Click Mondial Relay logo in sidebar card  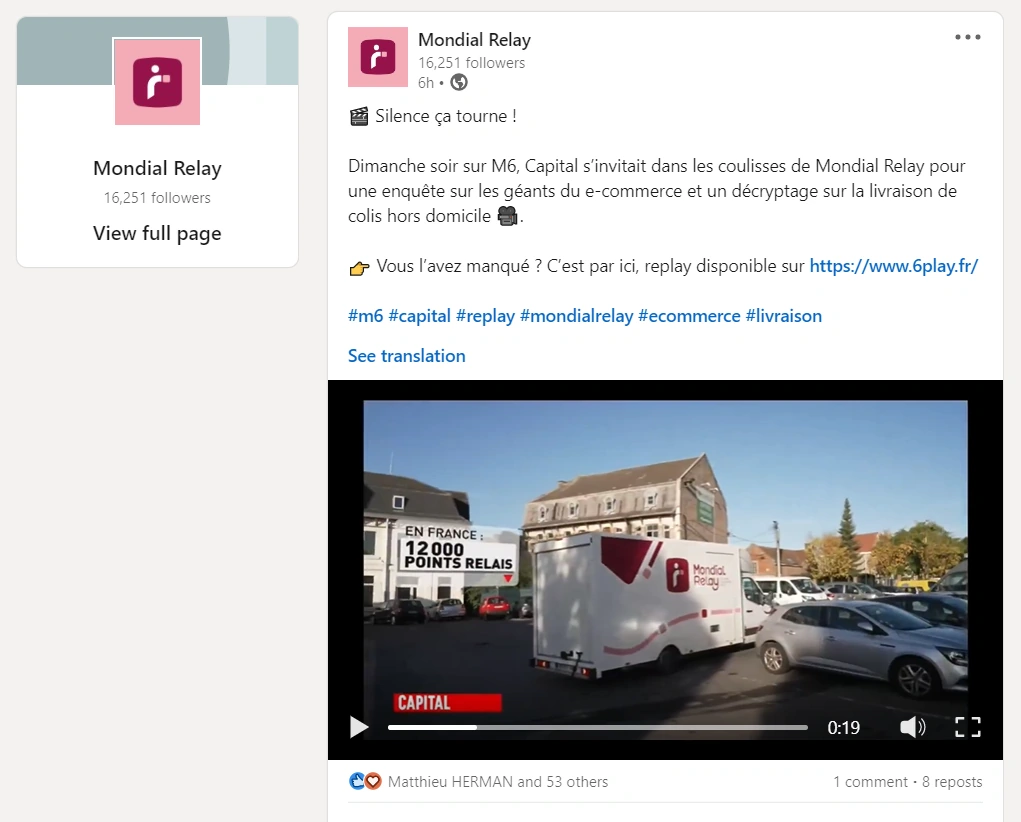pos(157,82)
